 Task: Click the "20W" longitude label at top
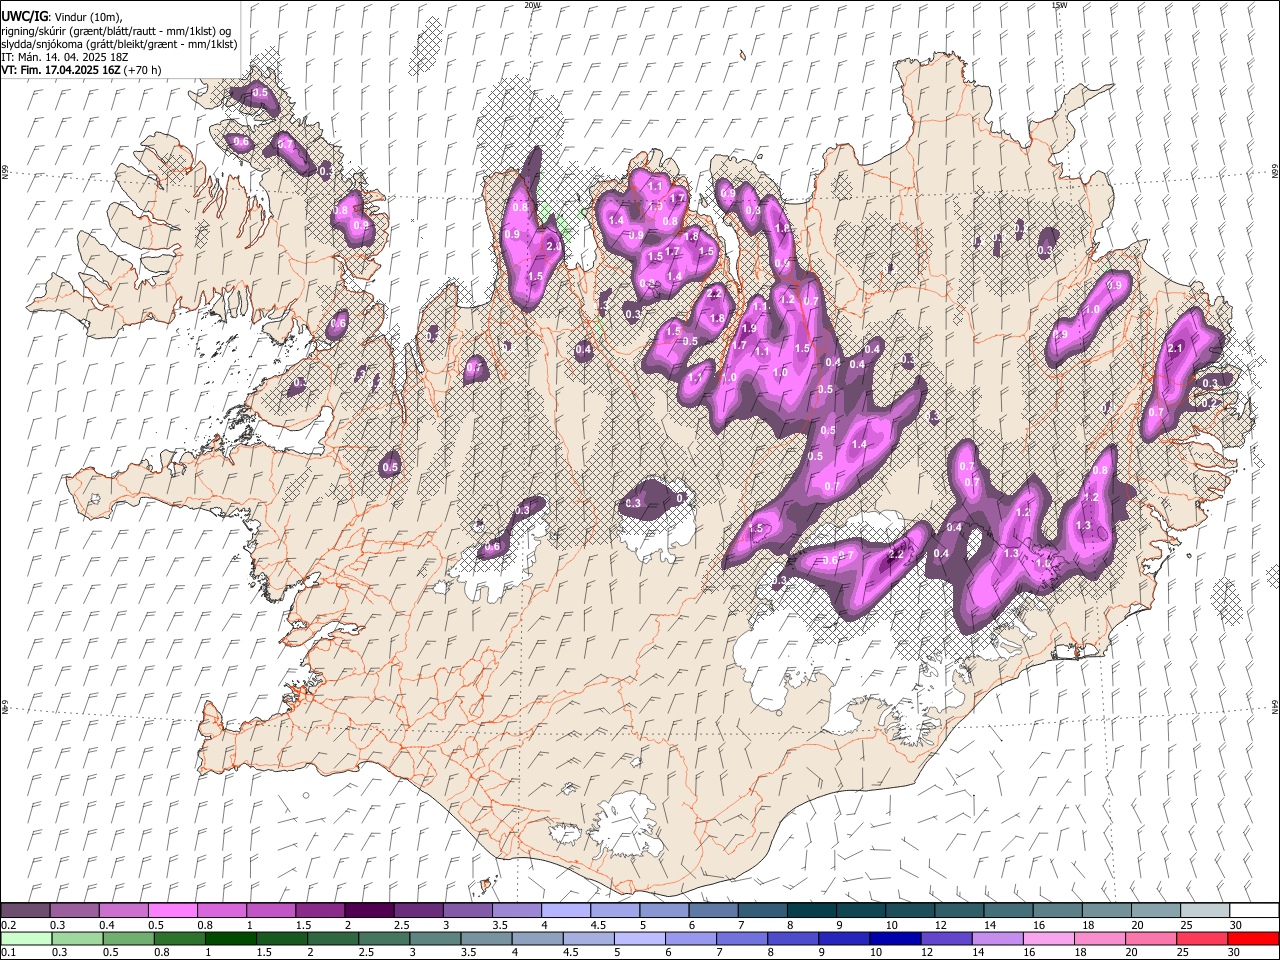tap(532, 5)
